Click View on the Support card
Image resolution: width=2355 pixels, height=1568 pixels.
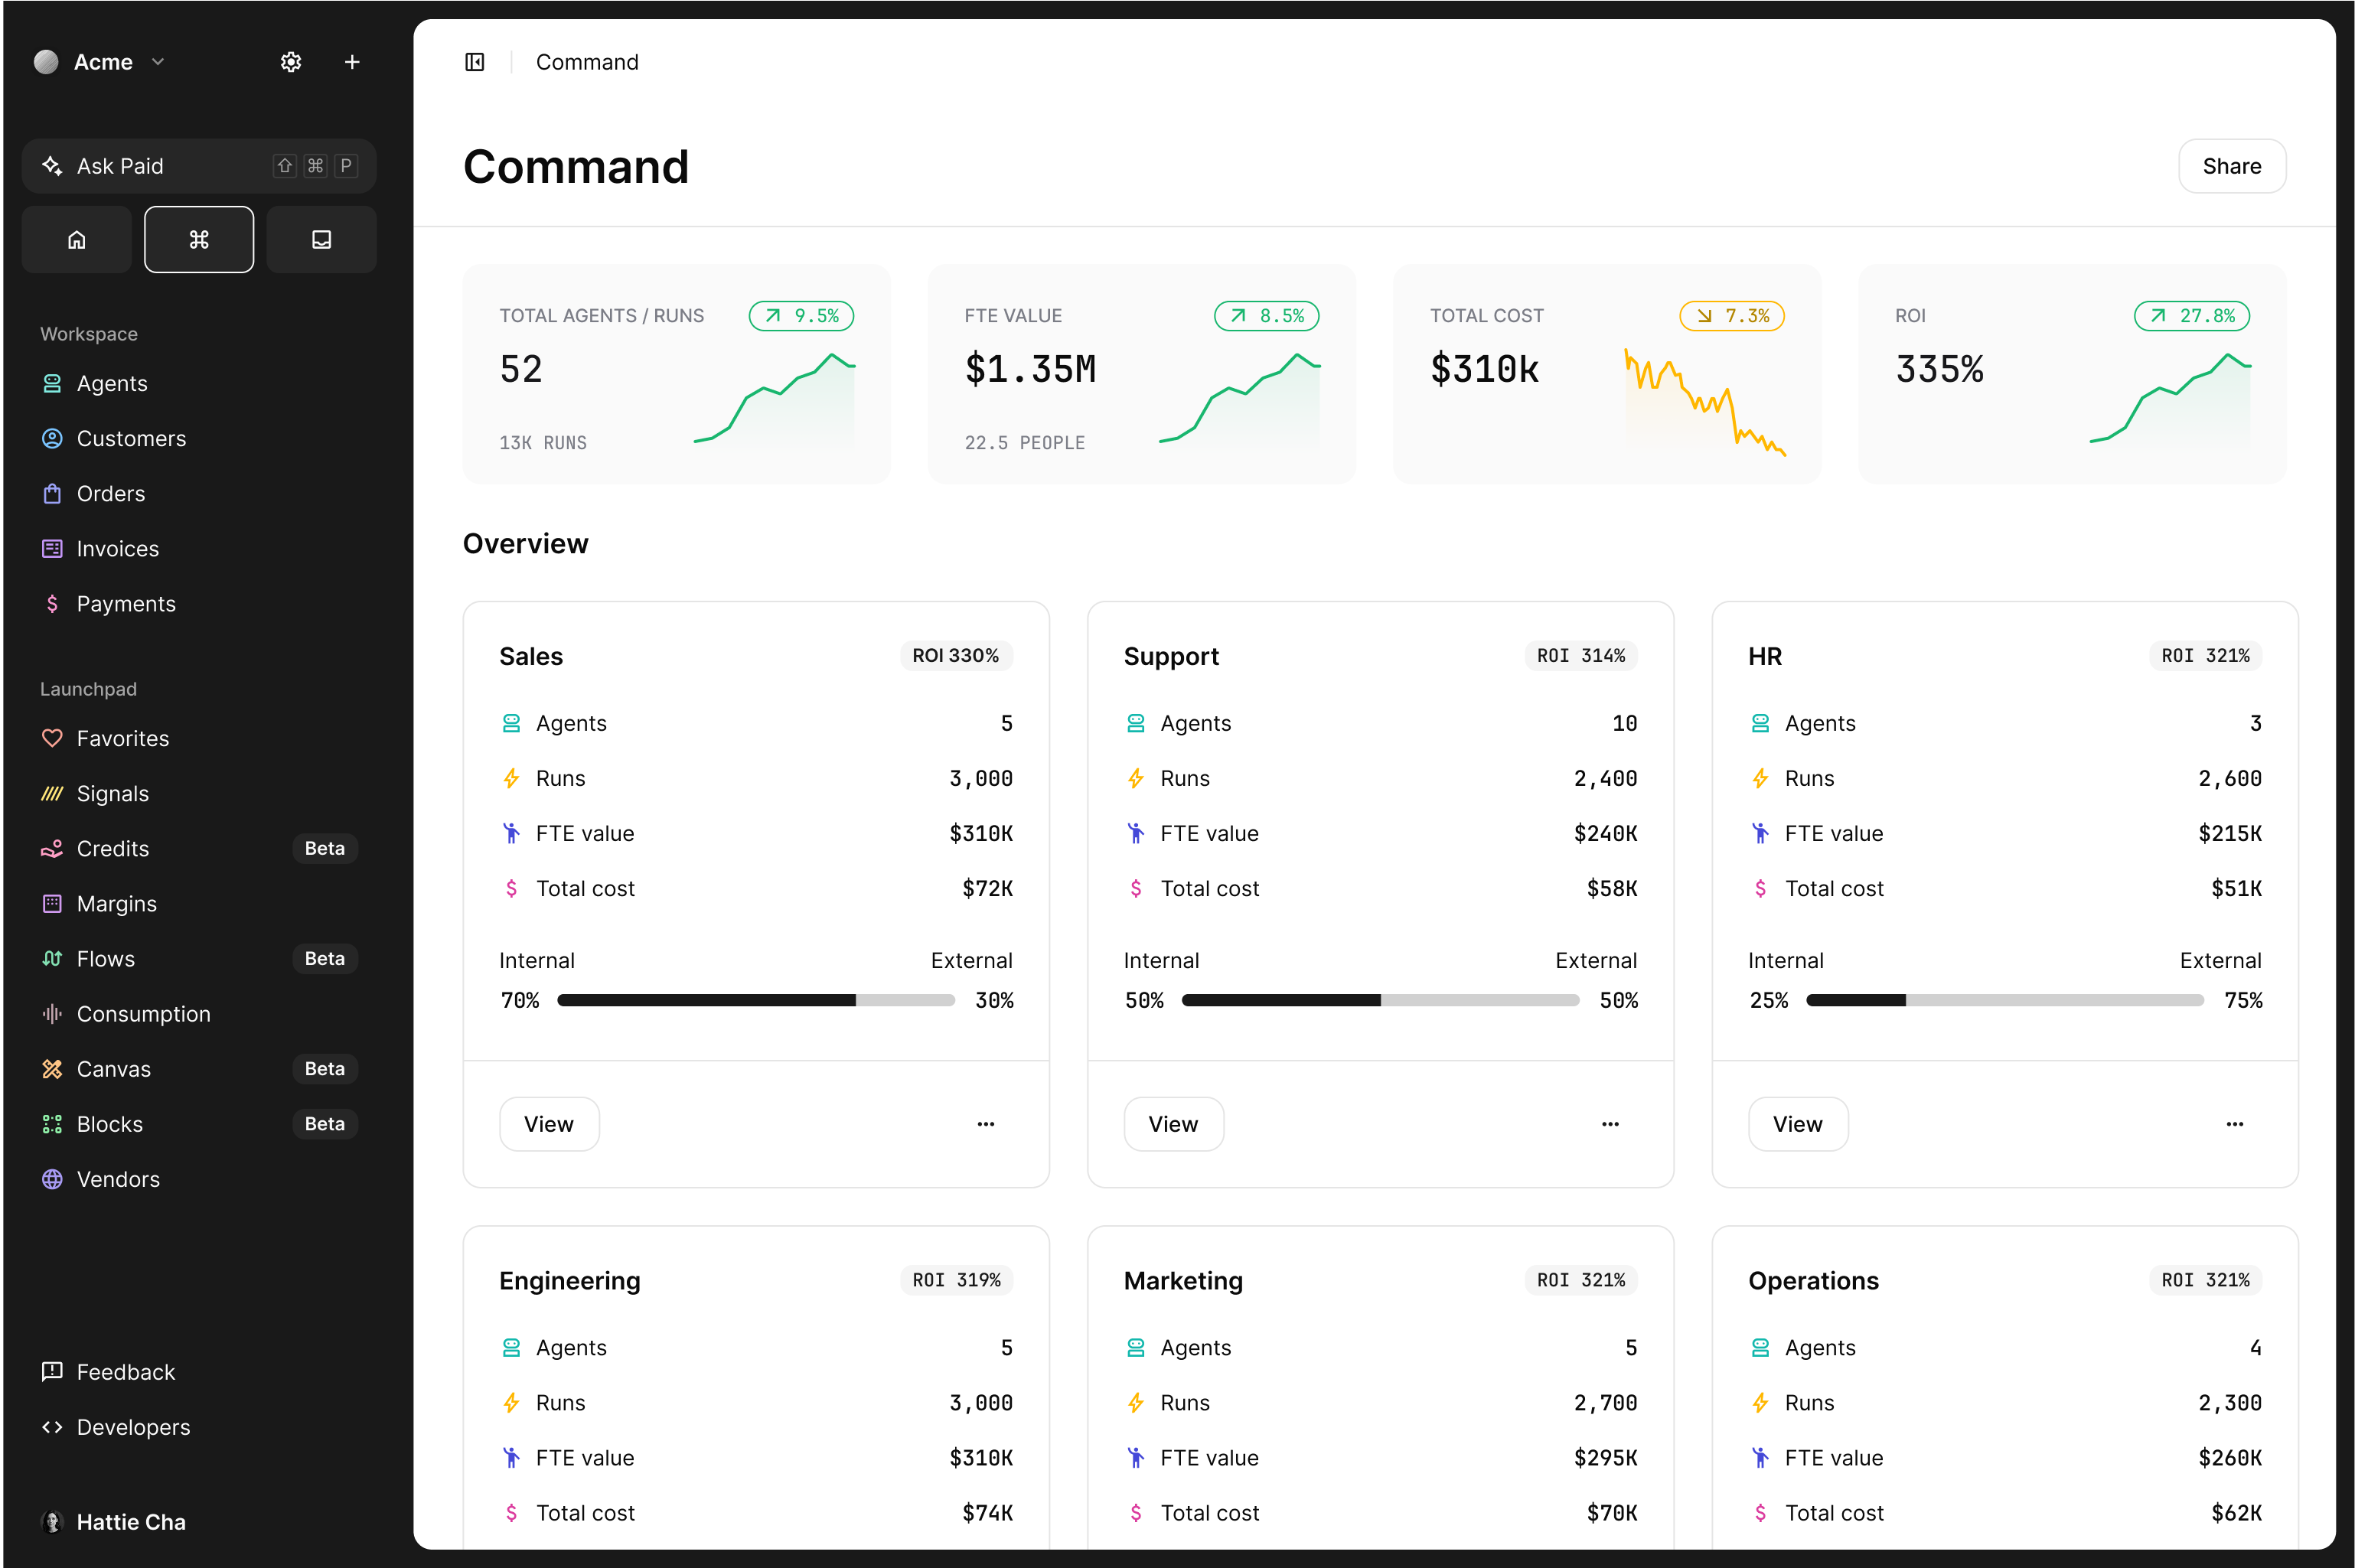pos(1173,1123)
